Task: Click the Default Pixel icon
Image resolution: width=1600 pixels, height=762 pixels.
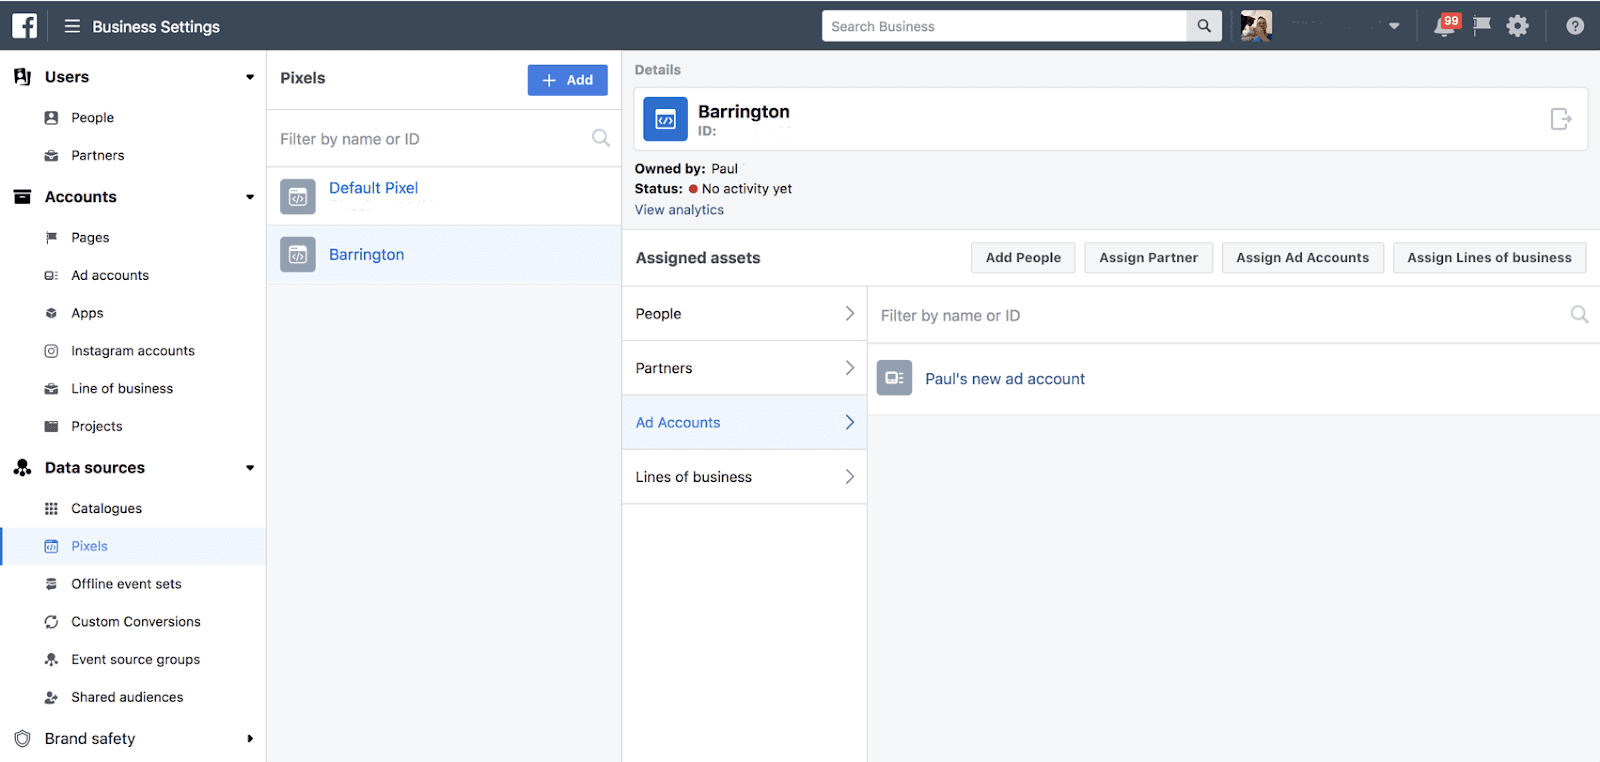Action: tap(298, 197)
